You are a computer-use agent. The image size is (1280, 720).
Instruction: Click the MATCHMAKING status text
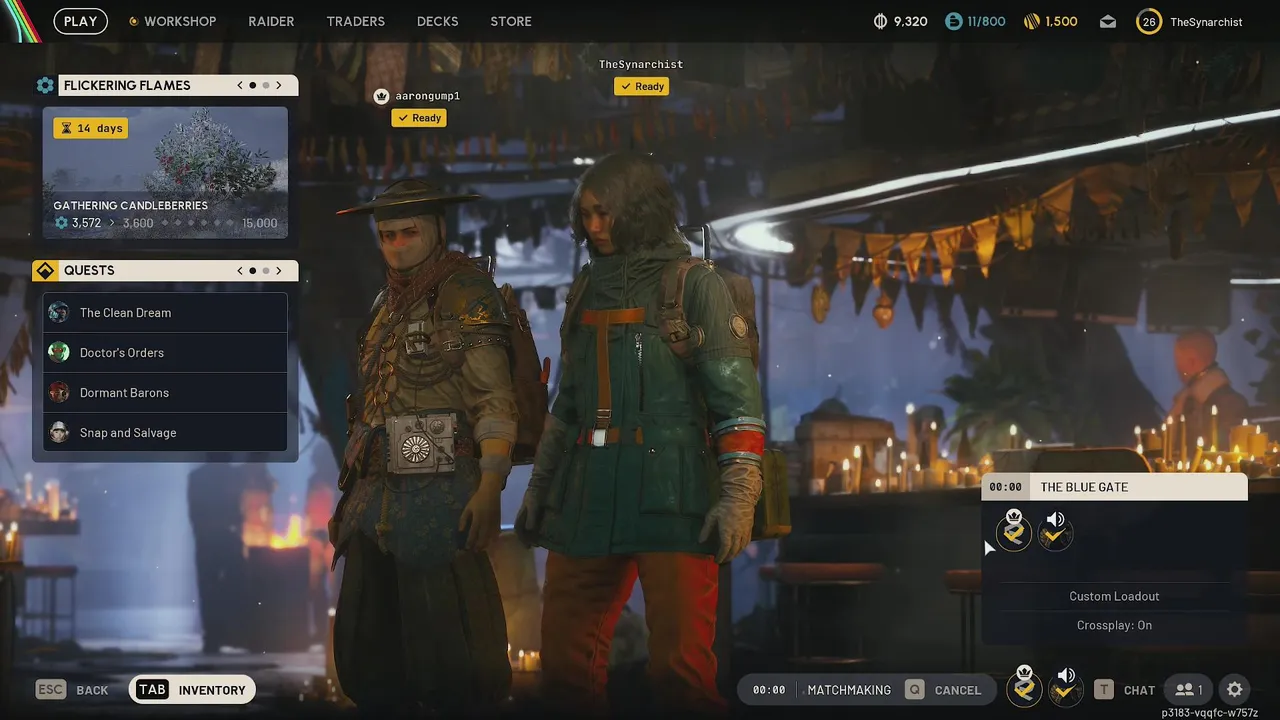[849, 690]
